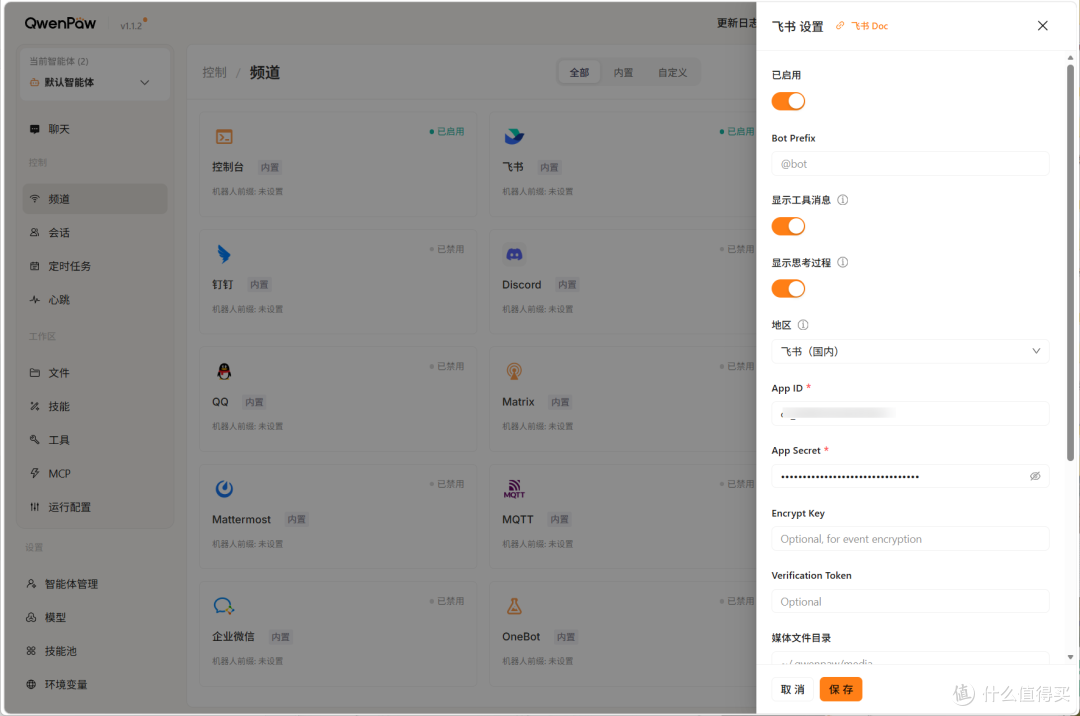Screen dimensions: 1080x716
Task: Toggle the 已启用 switch off
Action: tap(788, 101)
